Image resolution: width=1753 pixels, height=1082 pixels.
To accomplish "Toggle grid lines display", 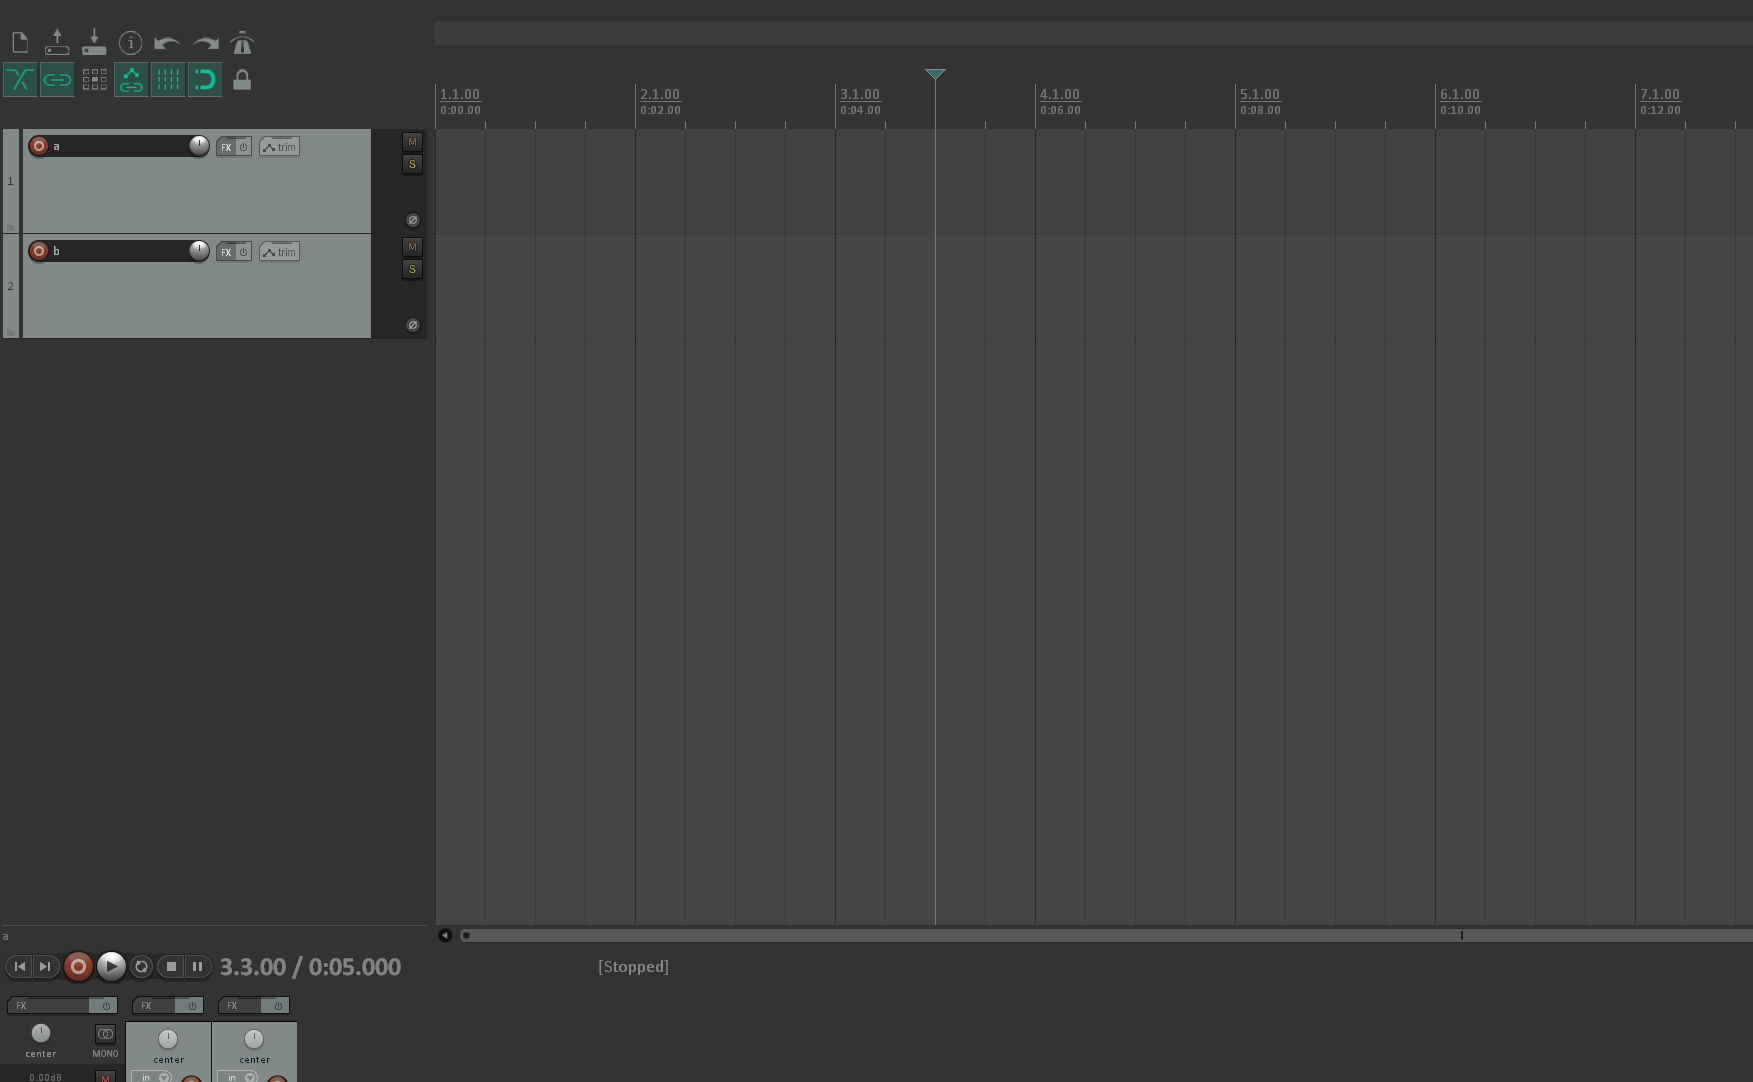I will click(x=168, y=79).
